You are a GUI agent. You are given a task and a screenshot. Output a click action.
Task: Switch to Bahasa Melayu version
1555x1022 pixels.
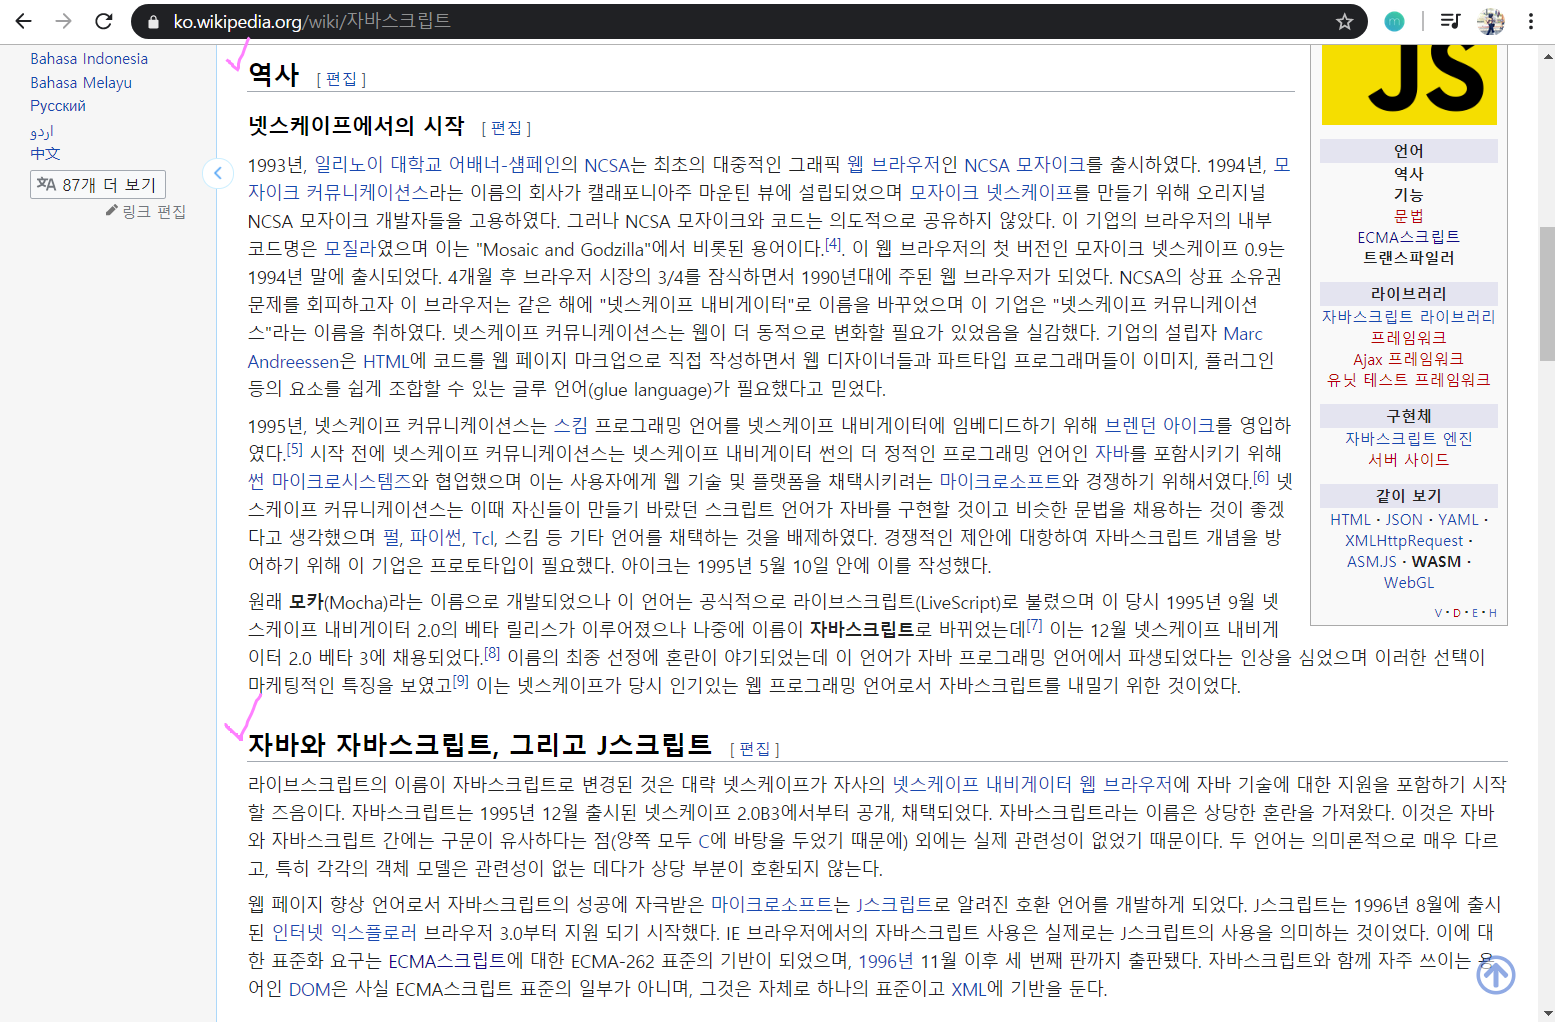[81, 83]
